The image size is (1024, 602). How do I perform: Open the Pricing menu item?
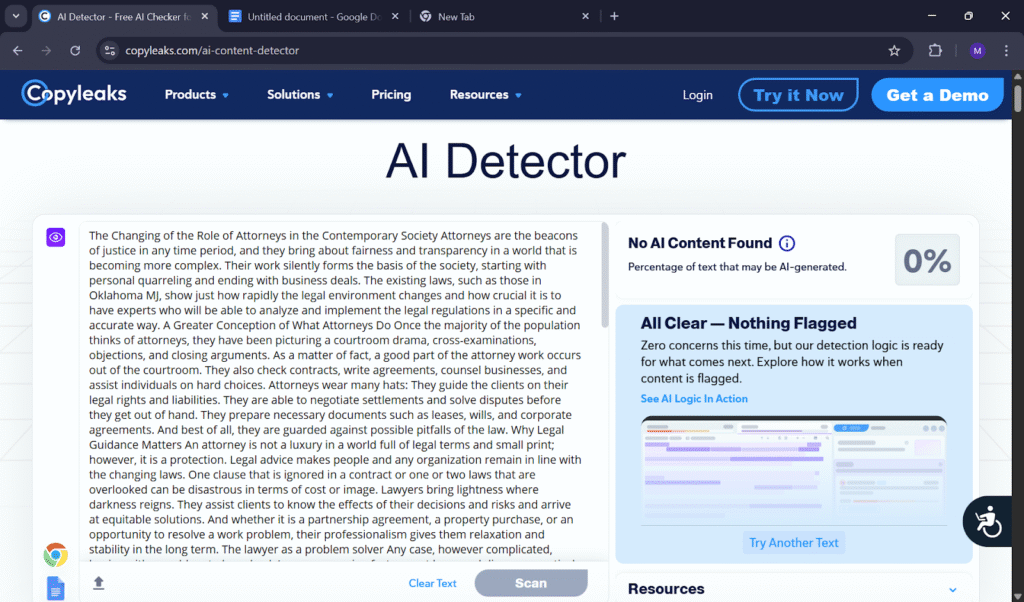(x=391, y=95)
